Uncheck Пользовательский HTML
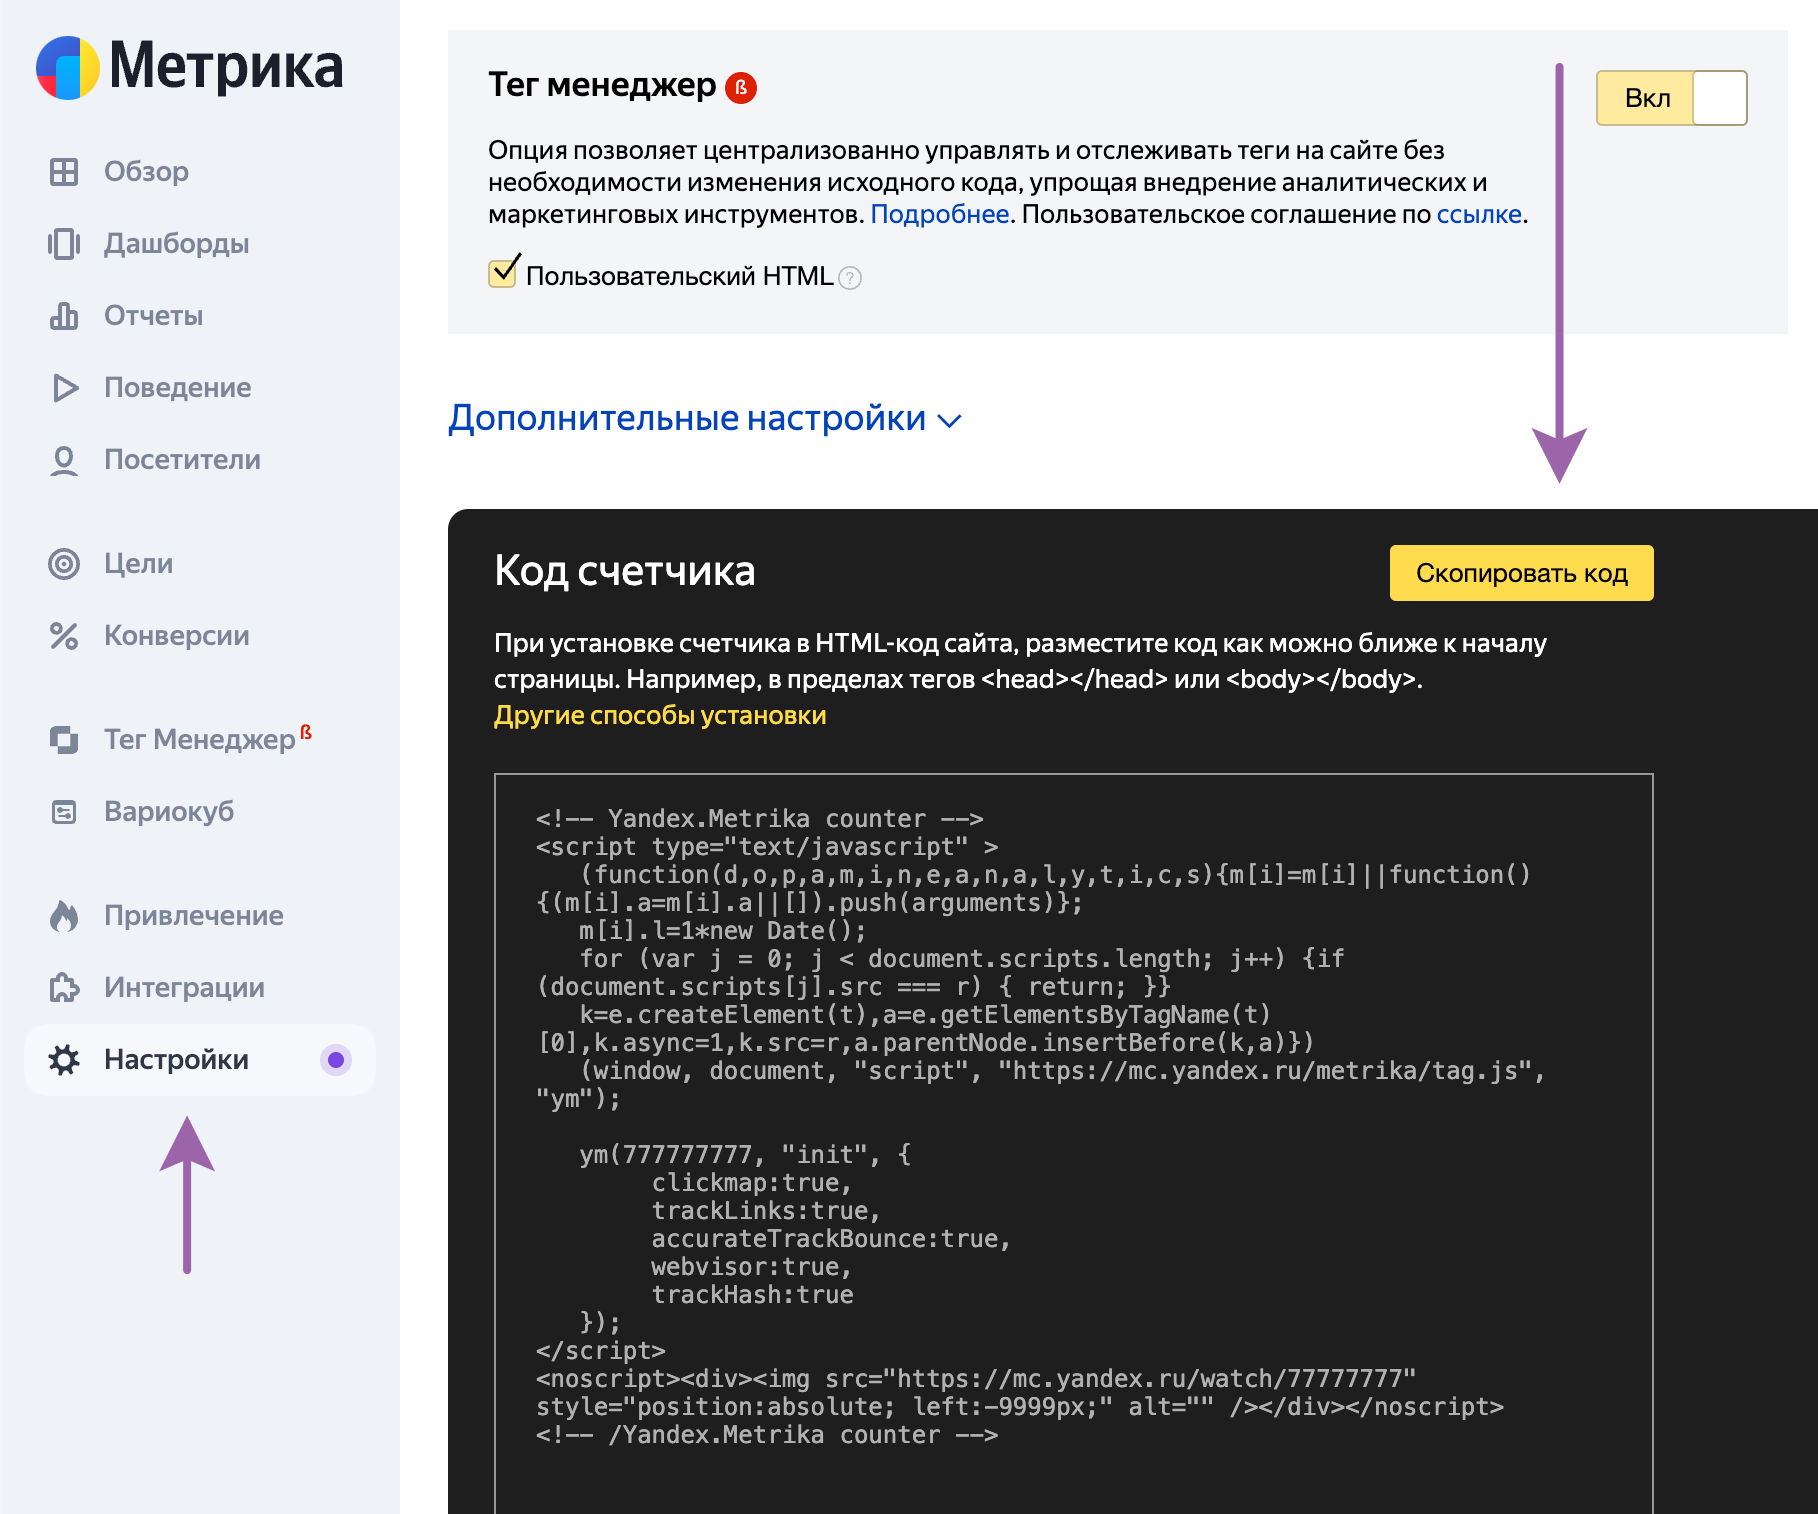1818x1514 pixels. point(502,270)
